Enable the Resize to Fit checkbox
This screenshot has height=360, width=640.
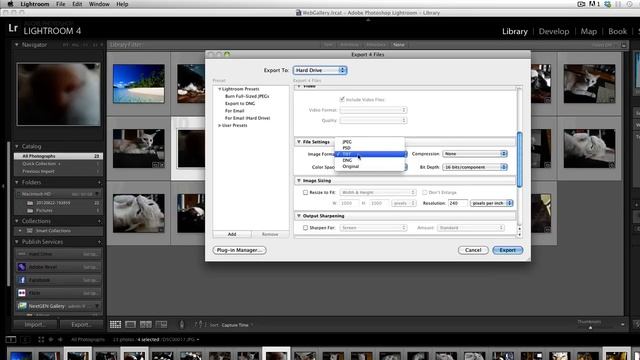coord(305,192)
